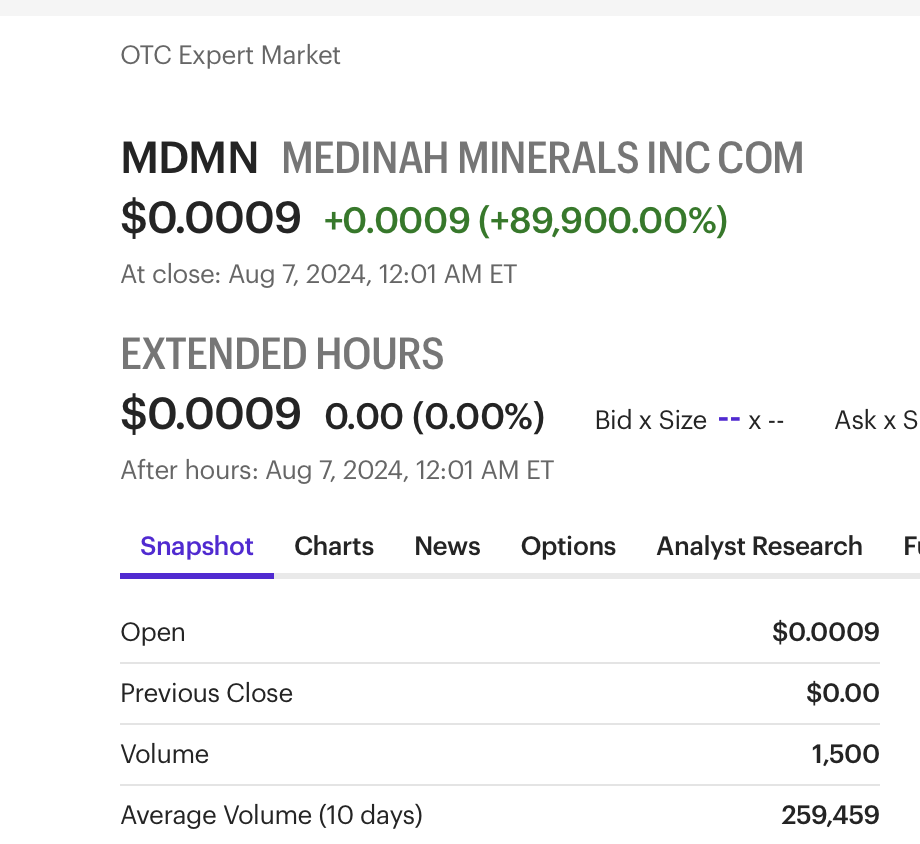Click the Medinah Minerals Inc company name
The image size is (920, 844).
pyautogui.click(x=543, y=159)
